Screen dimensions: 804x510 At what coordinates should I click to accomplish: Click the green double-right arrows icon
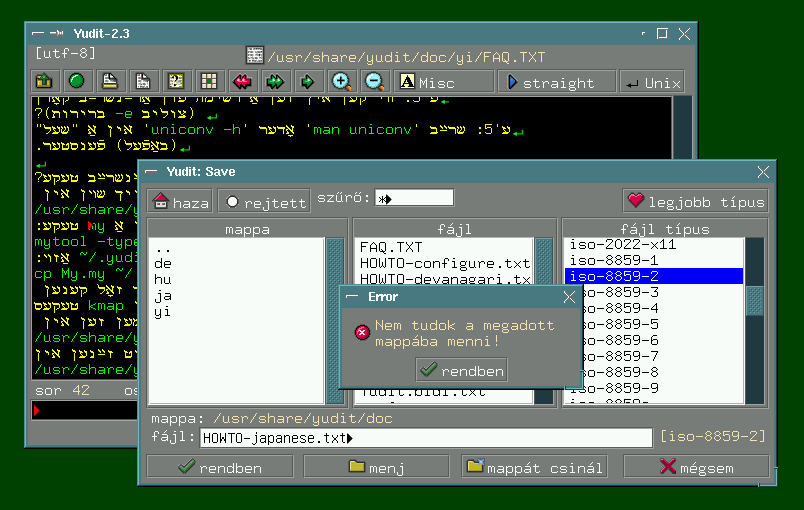pyautogui.click(x=275, y=82)
